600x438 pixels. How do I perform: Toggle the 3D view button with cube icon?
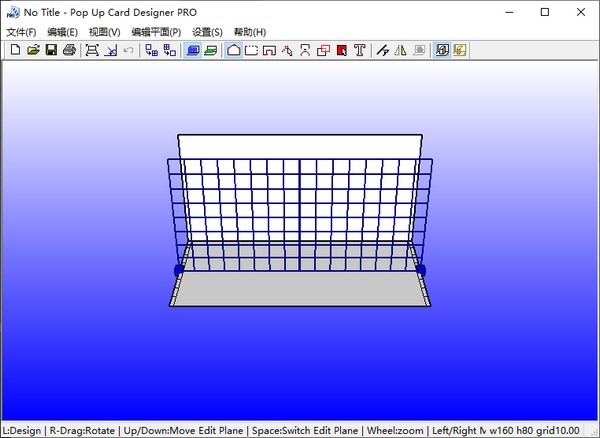point(441,50)
